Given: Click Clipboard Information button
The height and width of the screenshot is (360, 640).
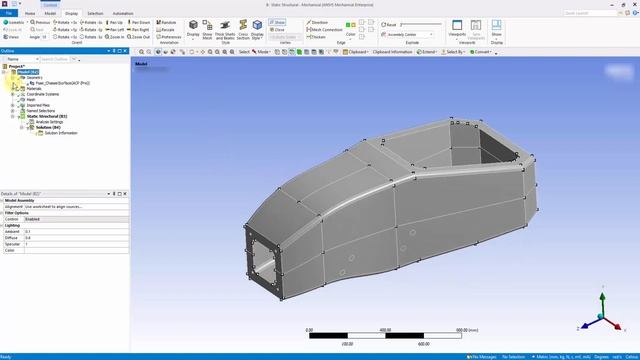Looking at the screenshot, I should (x=392, y=52).
